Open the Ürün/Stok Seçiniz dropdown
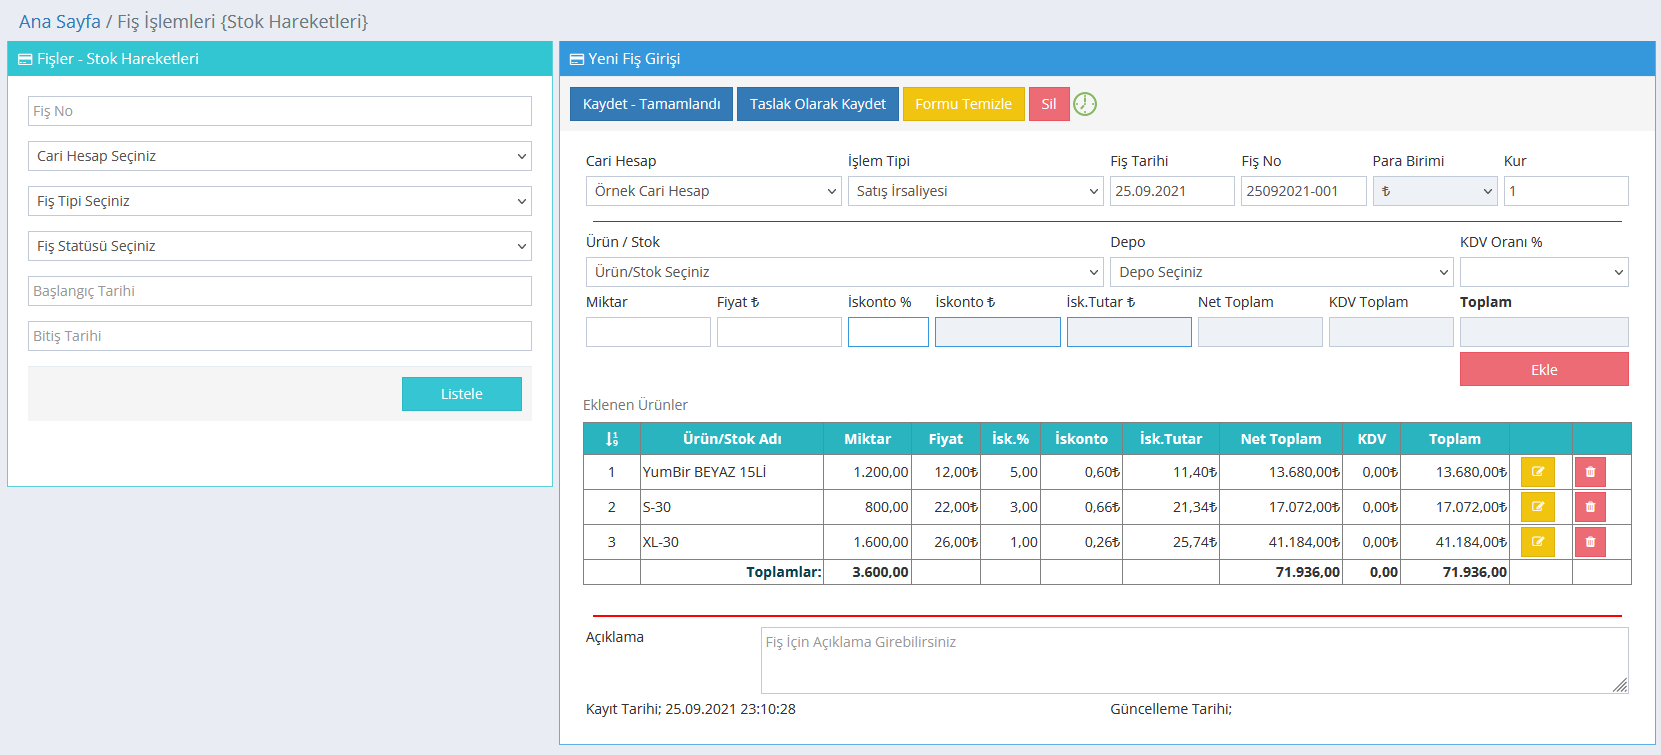The image size is (1661, 755). (x=845, y=272)
